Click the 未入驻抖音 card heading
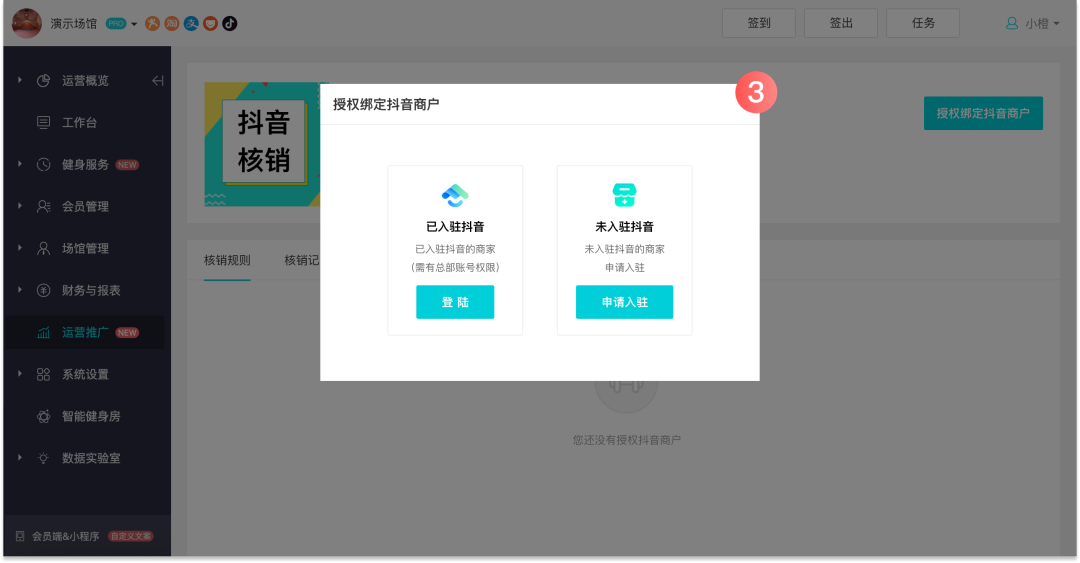Viewport: 1080px width, 563px height. [625, 227]
